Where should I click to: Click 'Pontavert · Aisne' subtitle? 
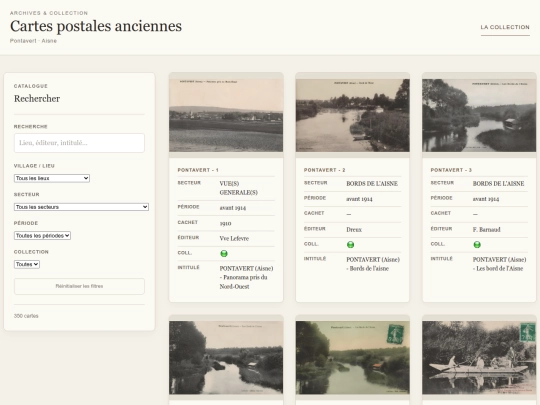(33, 41)
